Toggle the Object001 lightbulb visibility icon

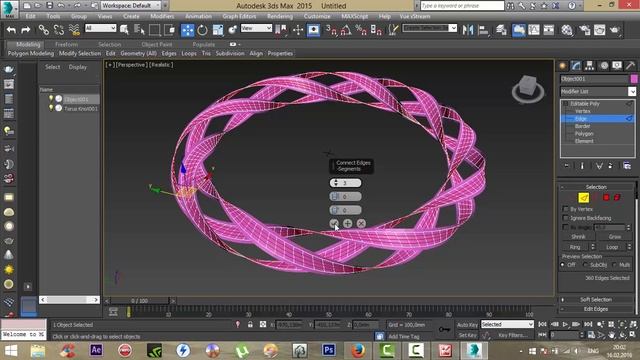click(51, 98)
